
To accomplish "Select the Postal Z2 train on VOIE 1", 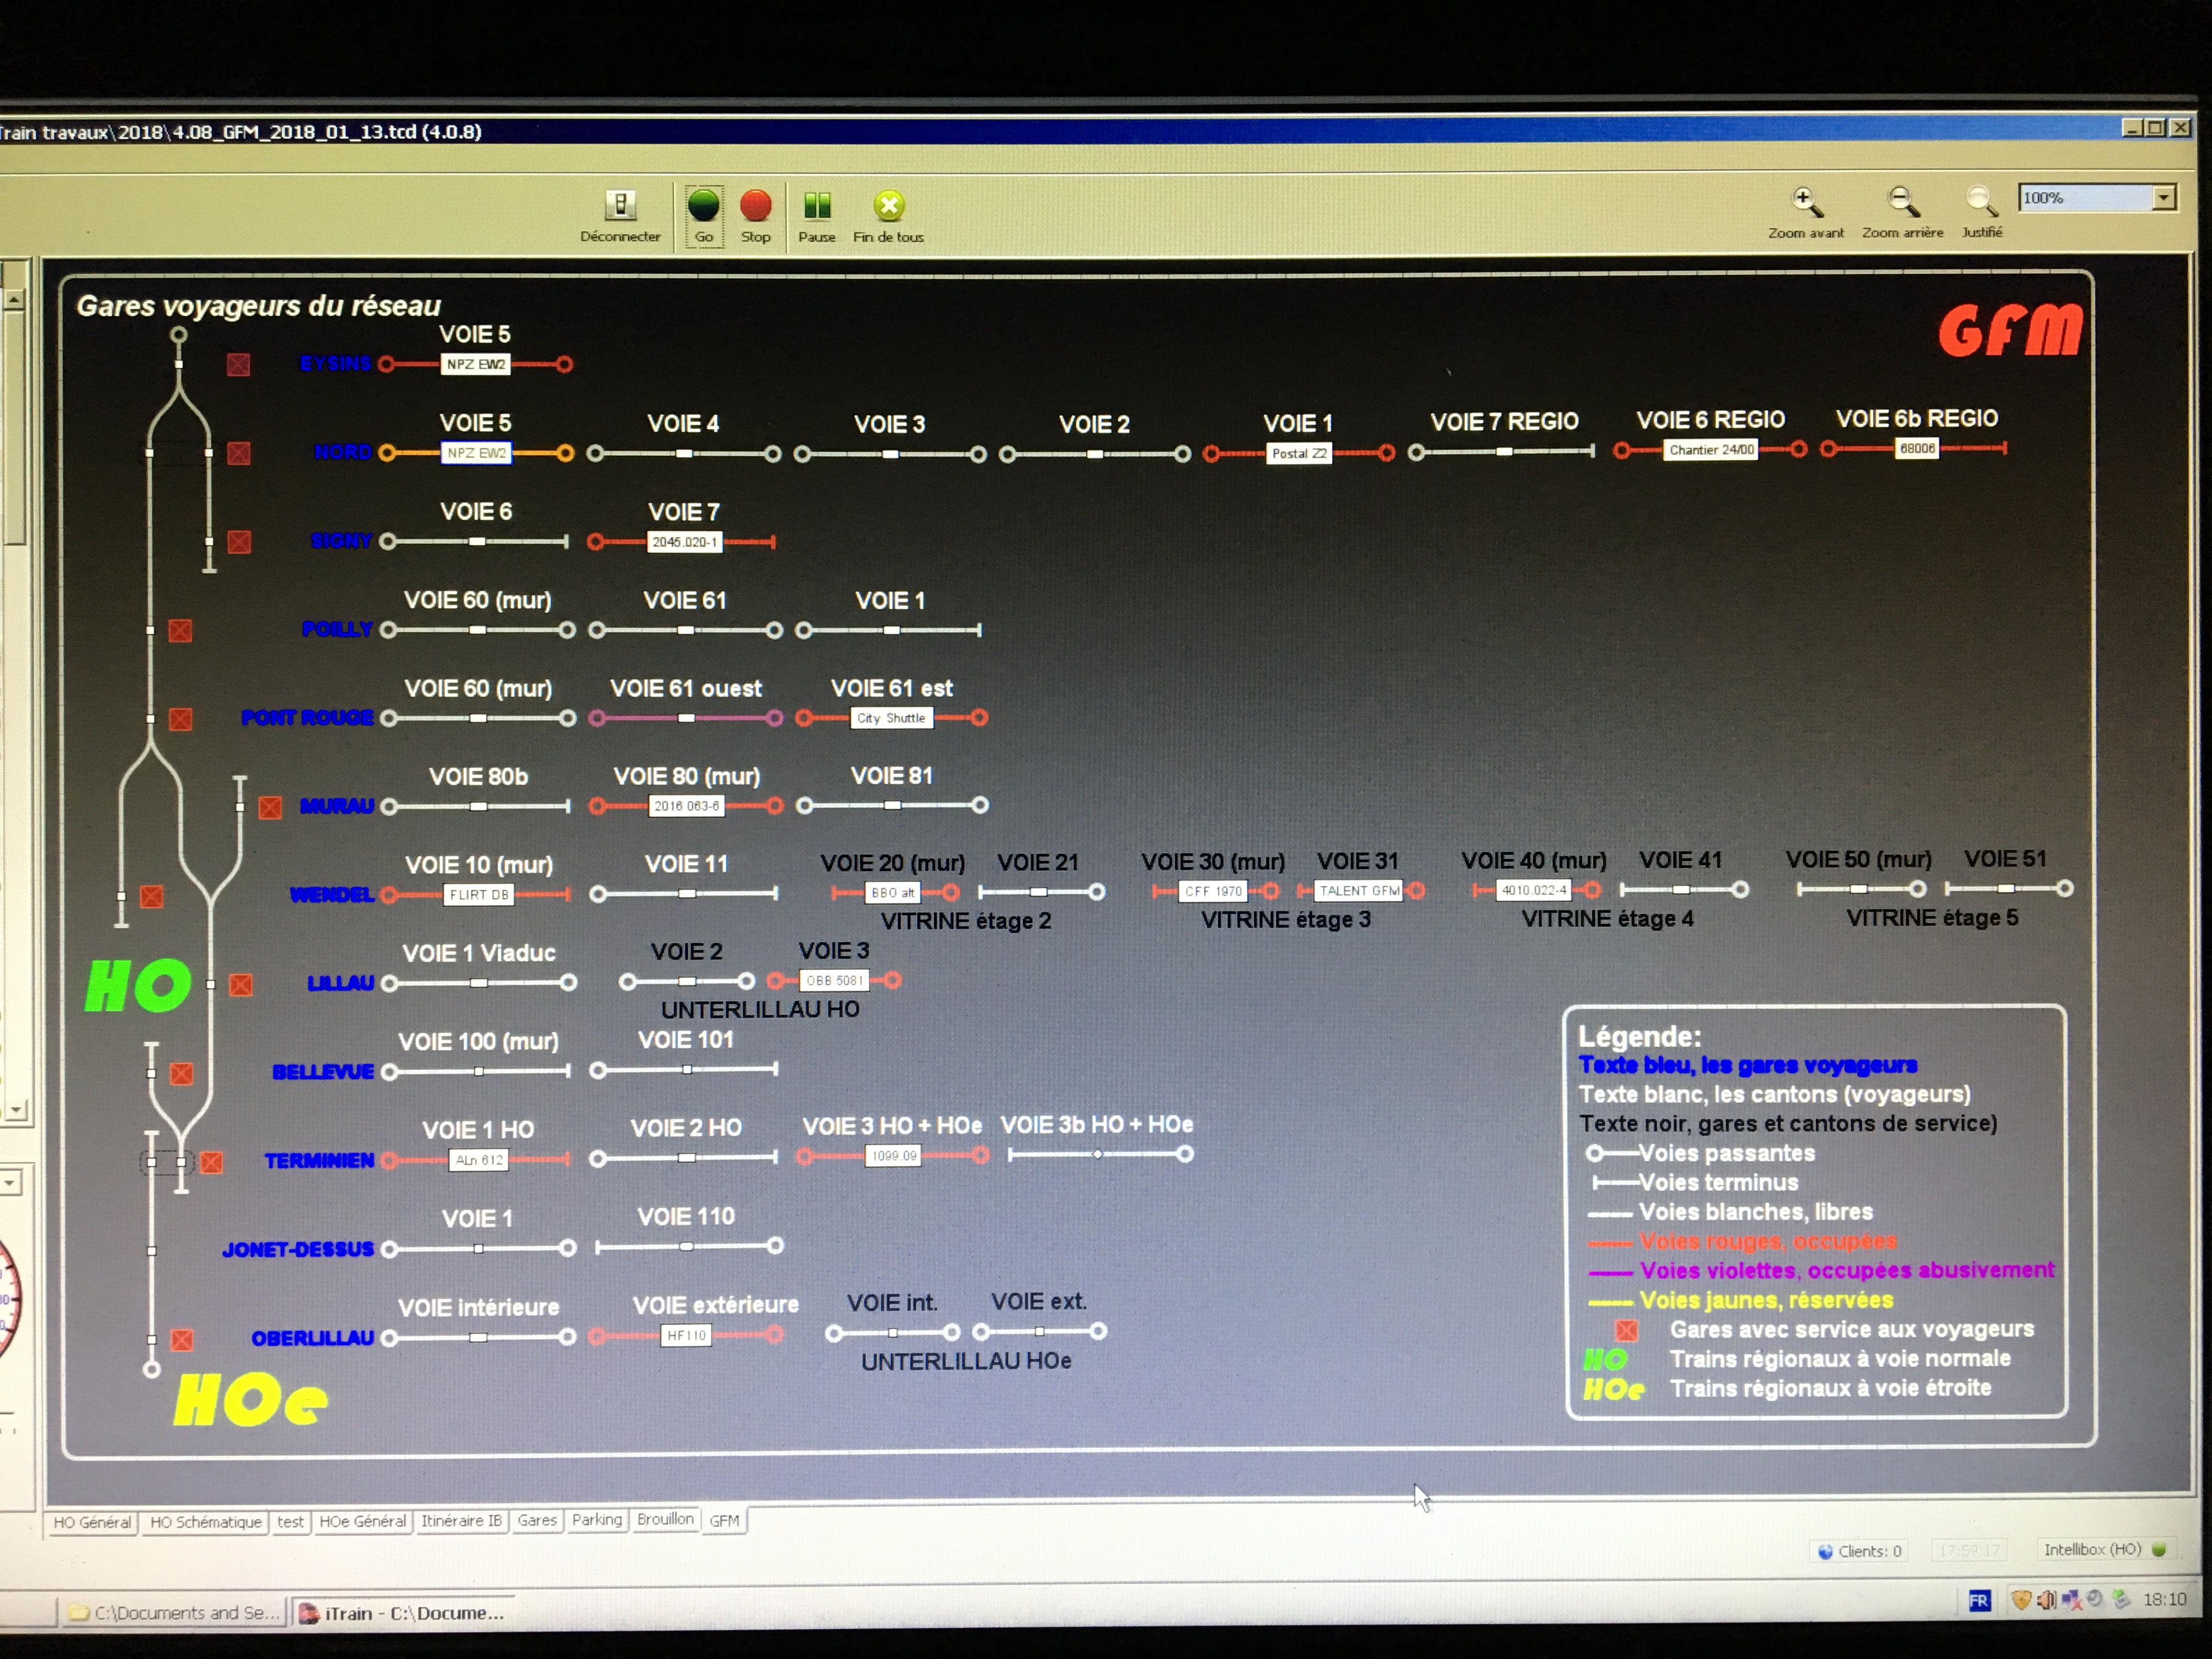I will point(1299,453).
